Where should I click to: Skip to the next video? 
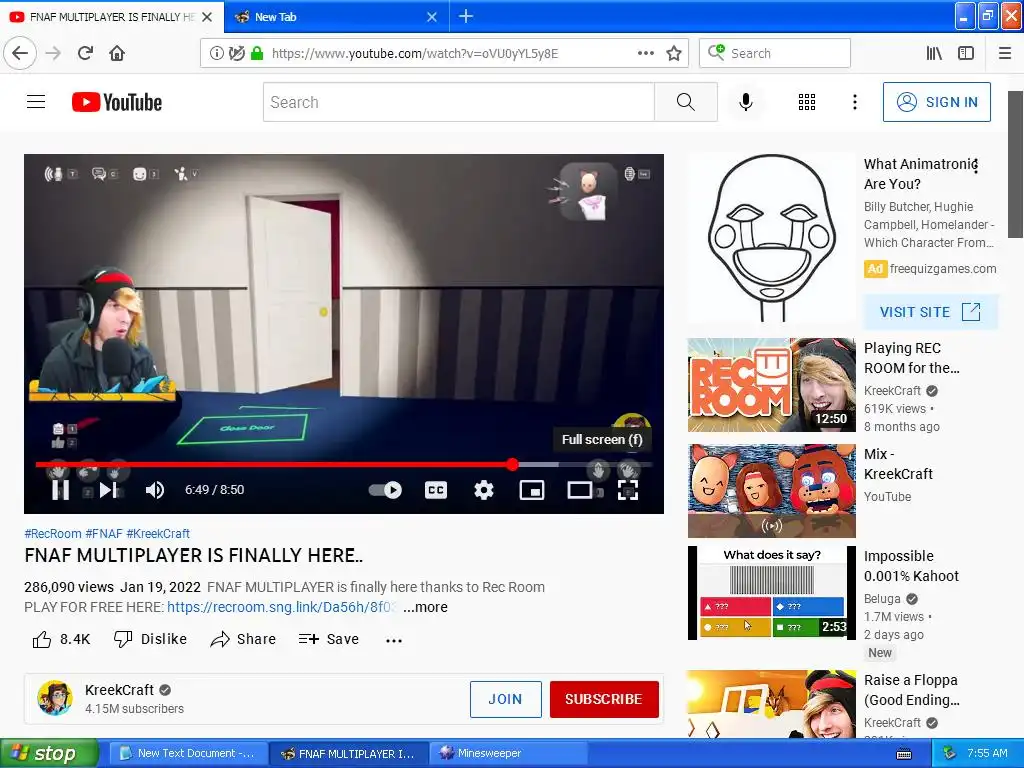tap(108, 490)
